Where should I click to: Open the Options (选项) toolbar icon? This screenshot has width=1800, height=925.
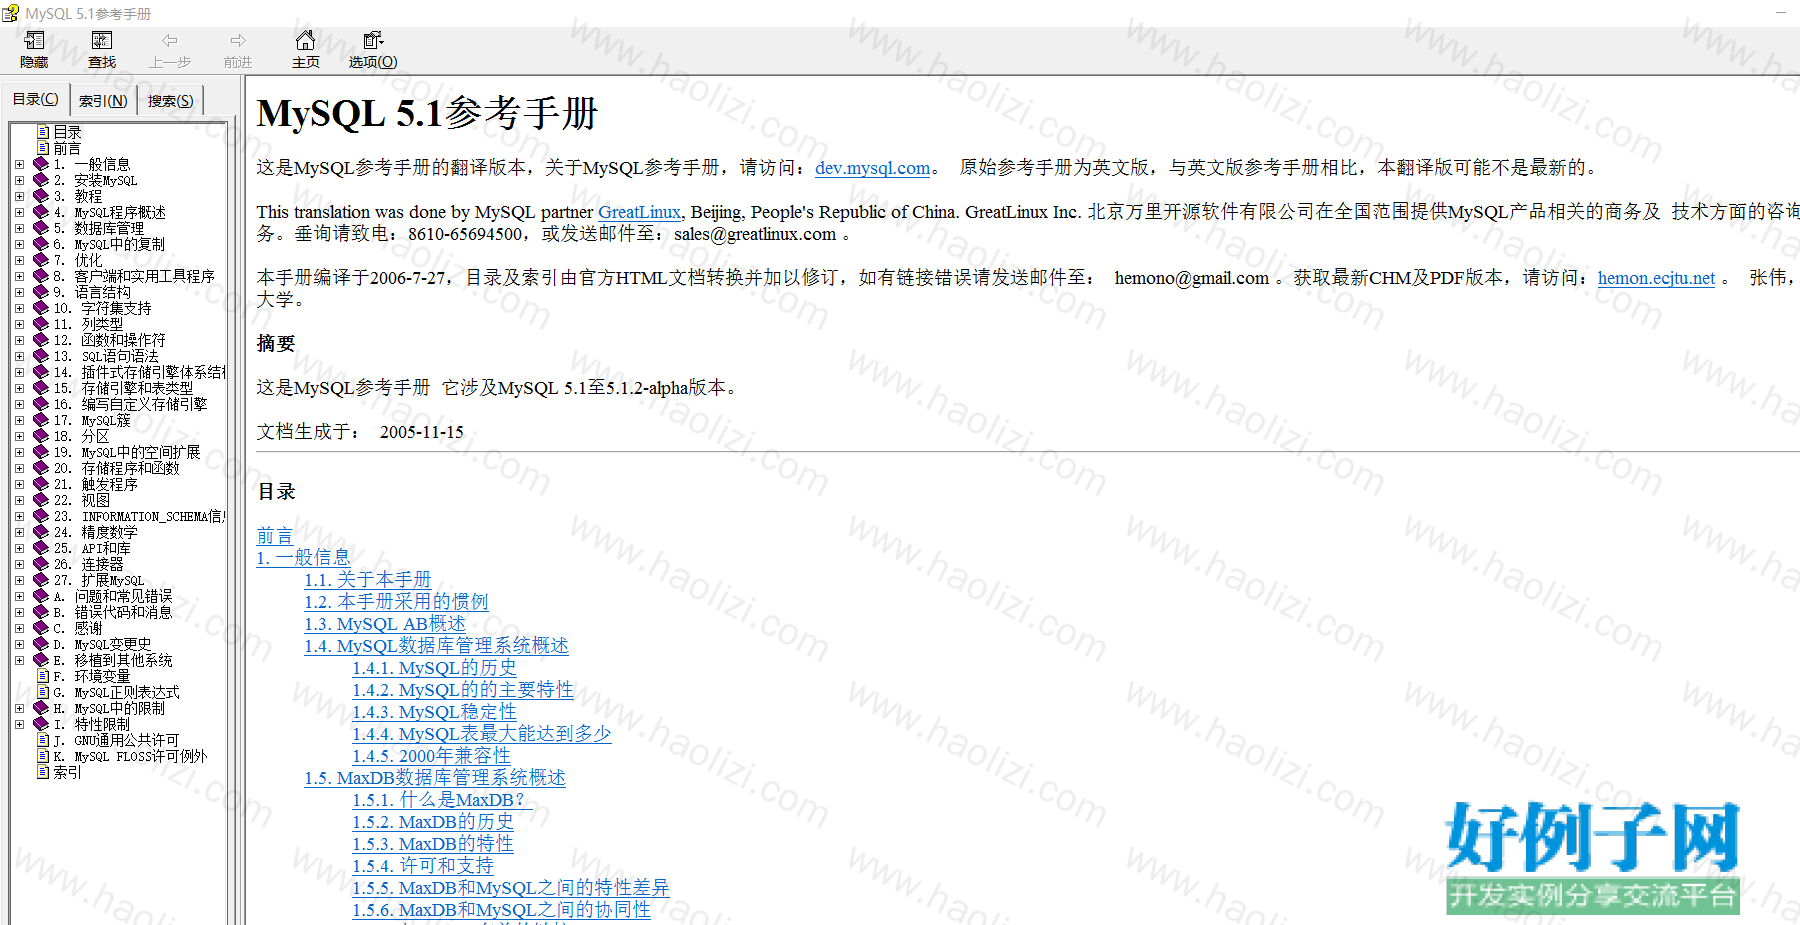point(373,40)
